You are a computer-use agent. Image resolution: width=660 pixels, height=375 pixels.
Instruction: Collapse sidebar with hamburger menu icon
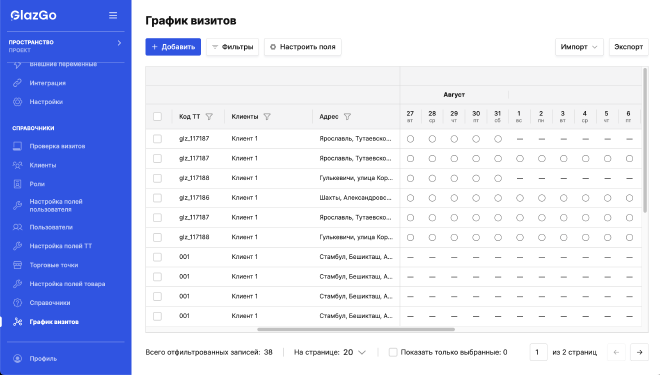click(x=113, y=16)
